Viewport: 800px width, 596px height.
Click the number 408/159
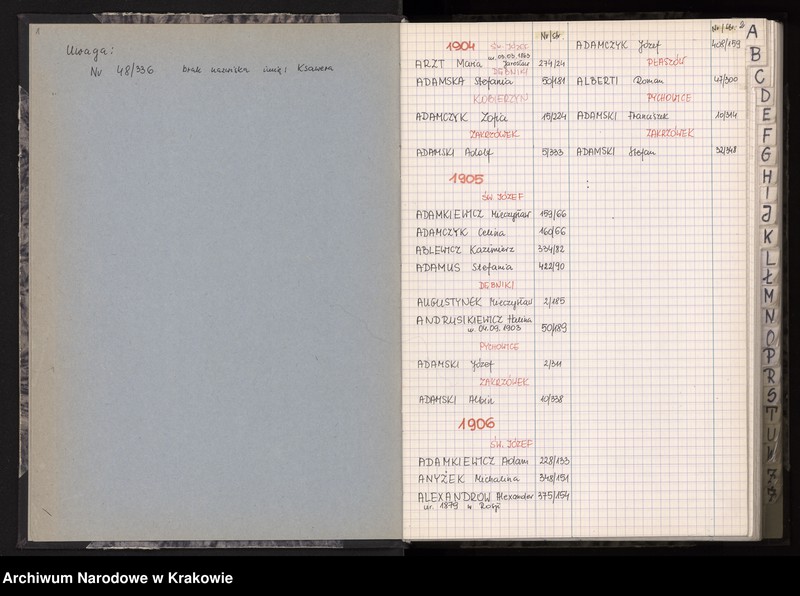(726, 44)
